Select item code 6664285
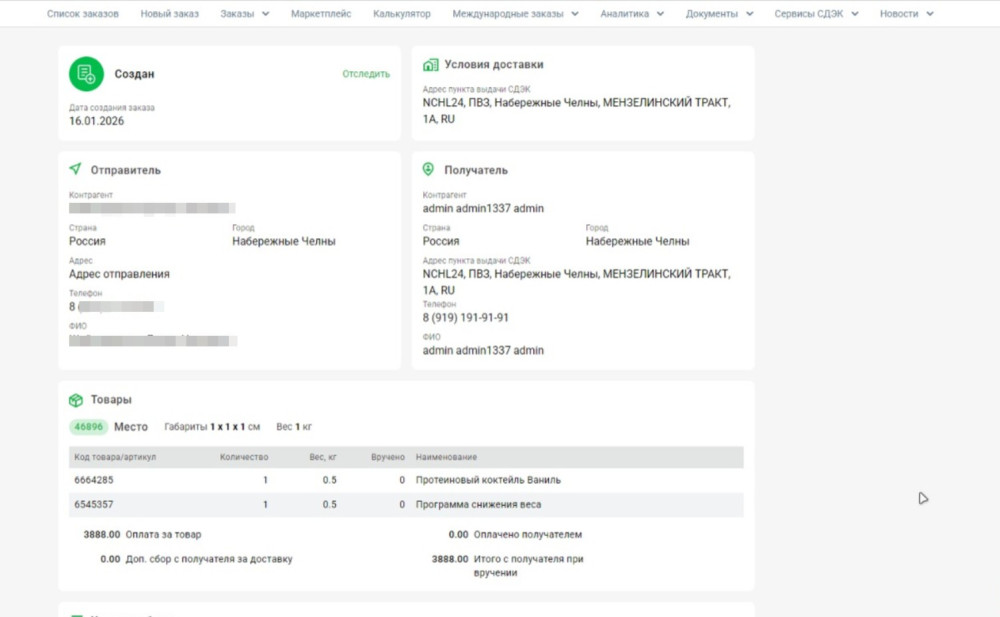Screen dimensions: 1000x617 (94, 480)
